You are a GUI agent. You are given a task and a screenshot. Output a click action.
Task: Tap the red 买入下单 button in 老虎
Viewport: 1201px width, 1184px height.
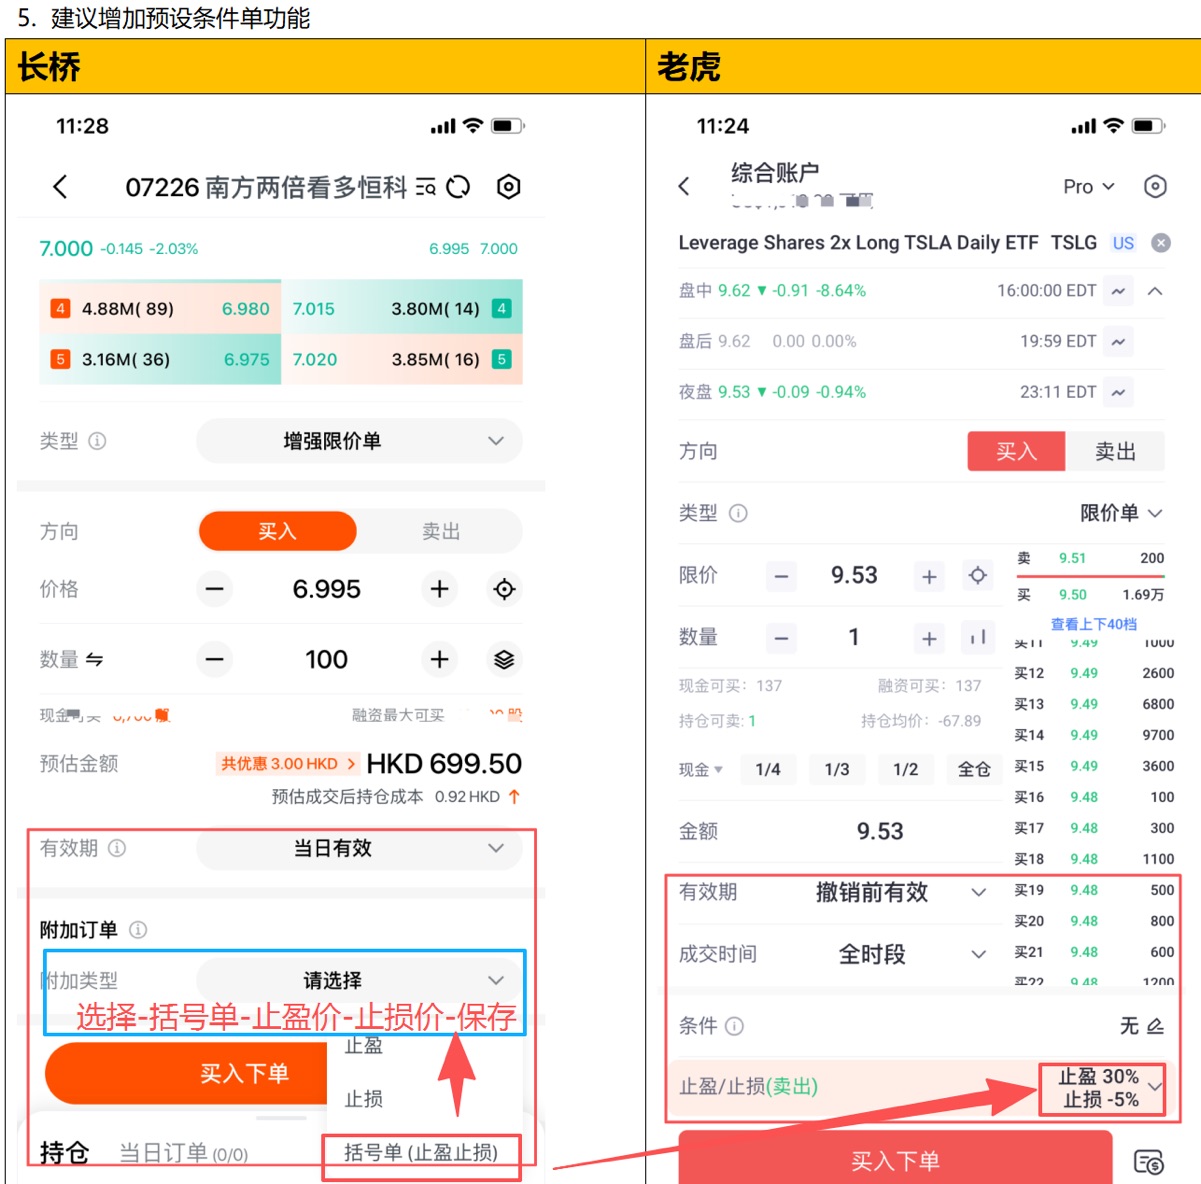click(895, 1160)
